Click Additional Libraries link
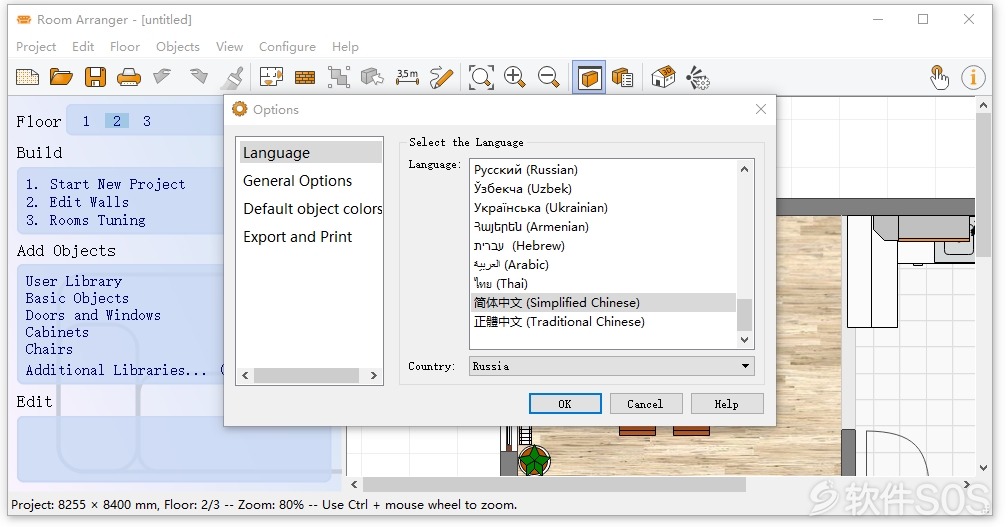 (116, 370)
